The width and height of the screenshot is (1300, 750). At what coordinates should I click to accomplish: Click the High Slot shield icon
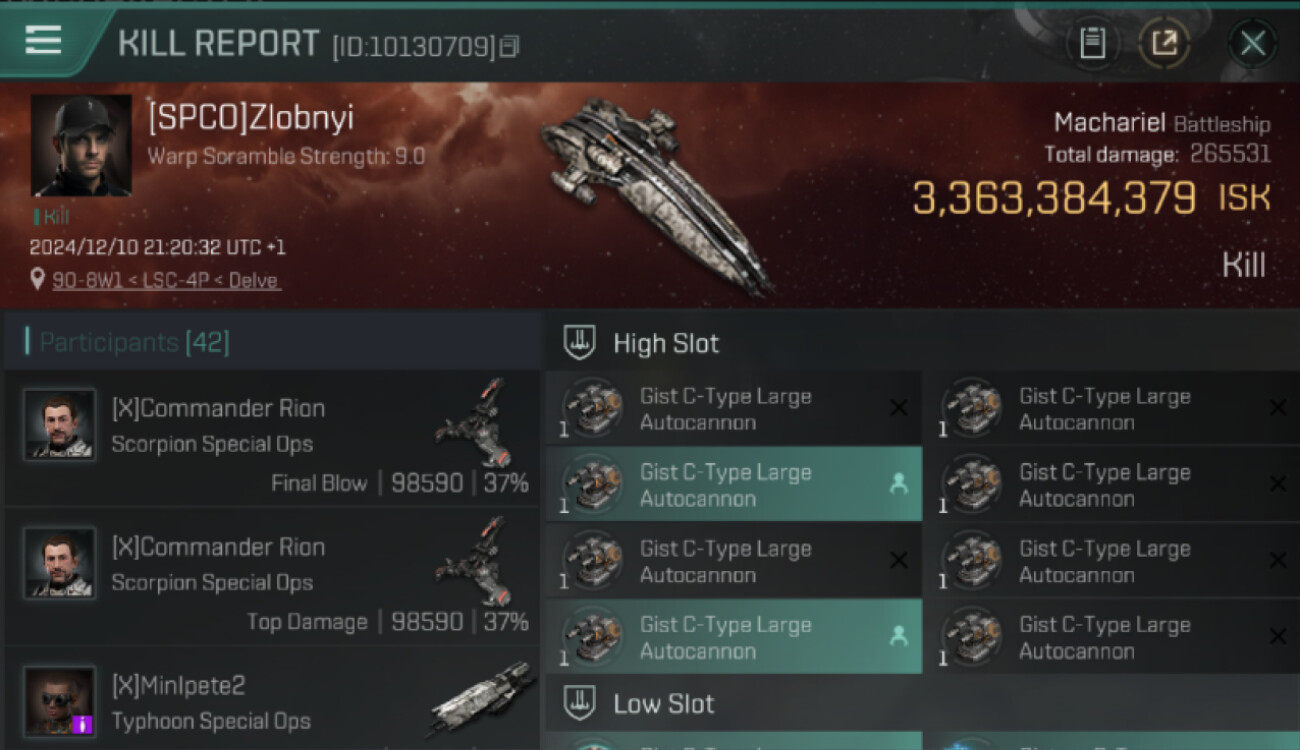(x=580, y=343)
